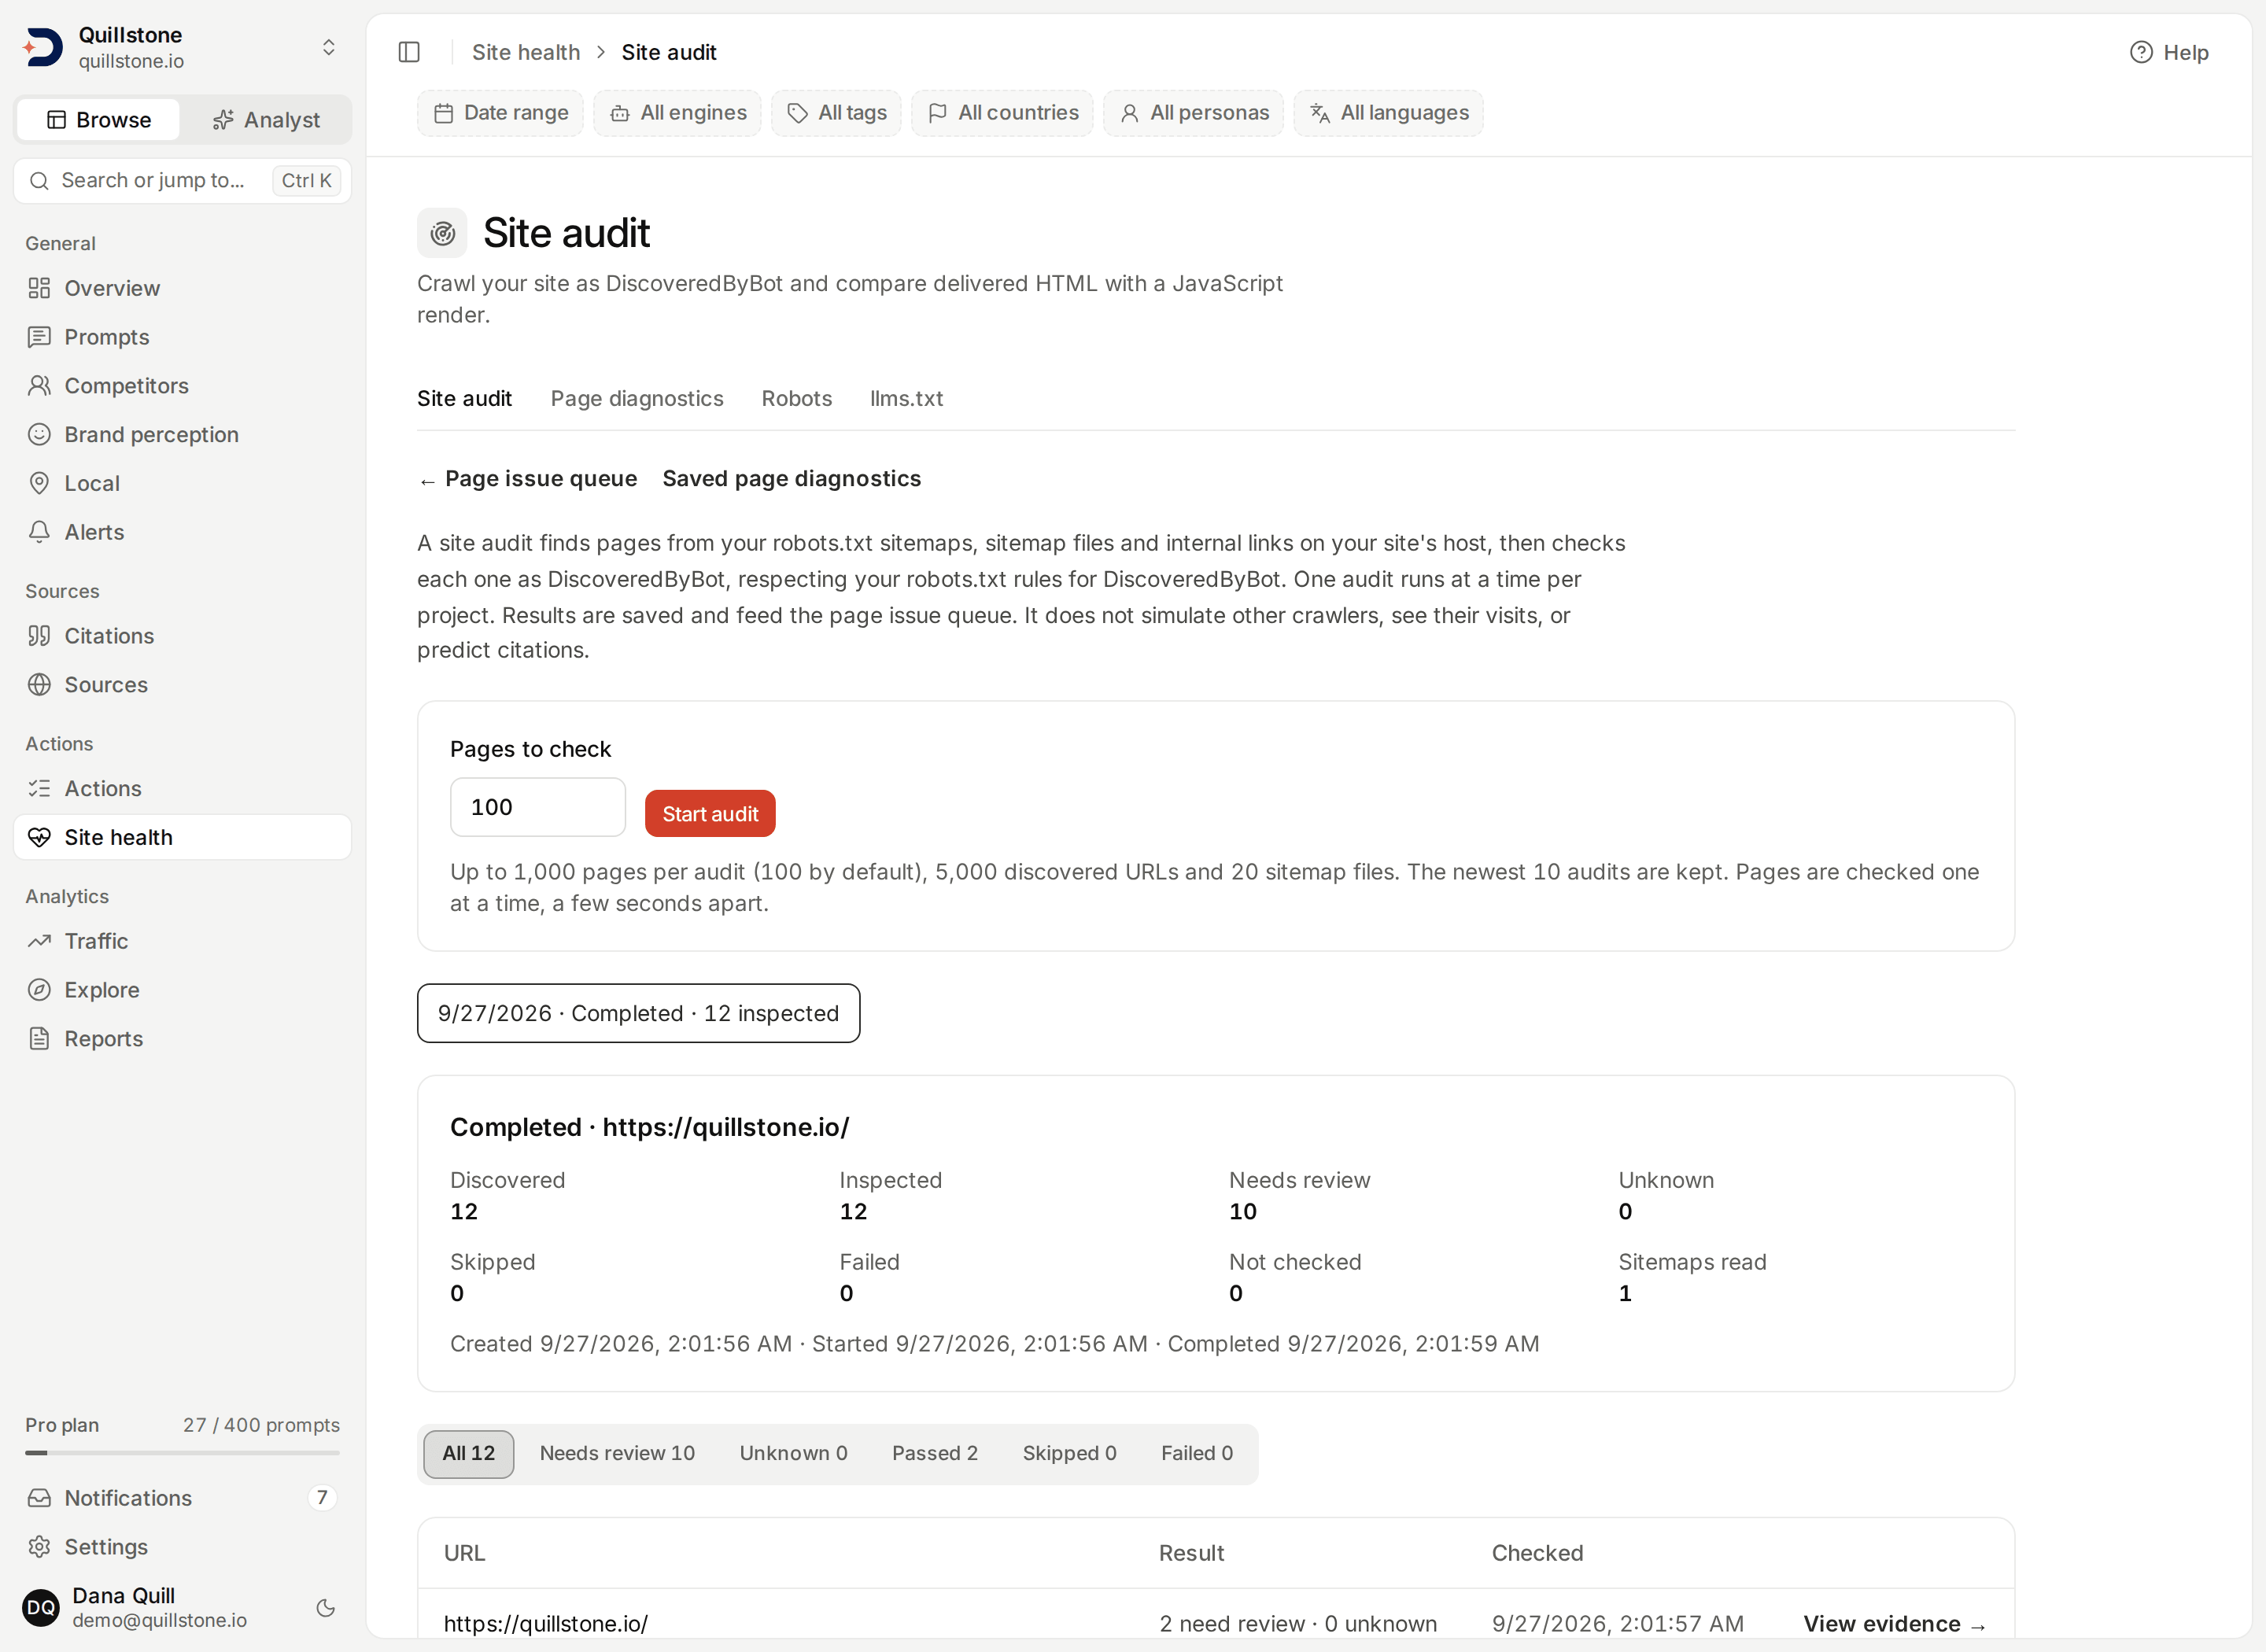Open the Alerts page
The height and width of the screenshot is (1652, 2266).
(x=183, y=532)
